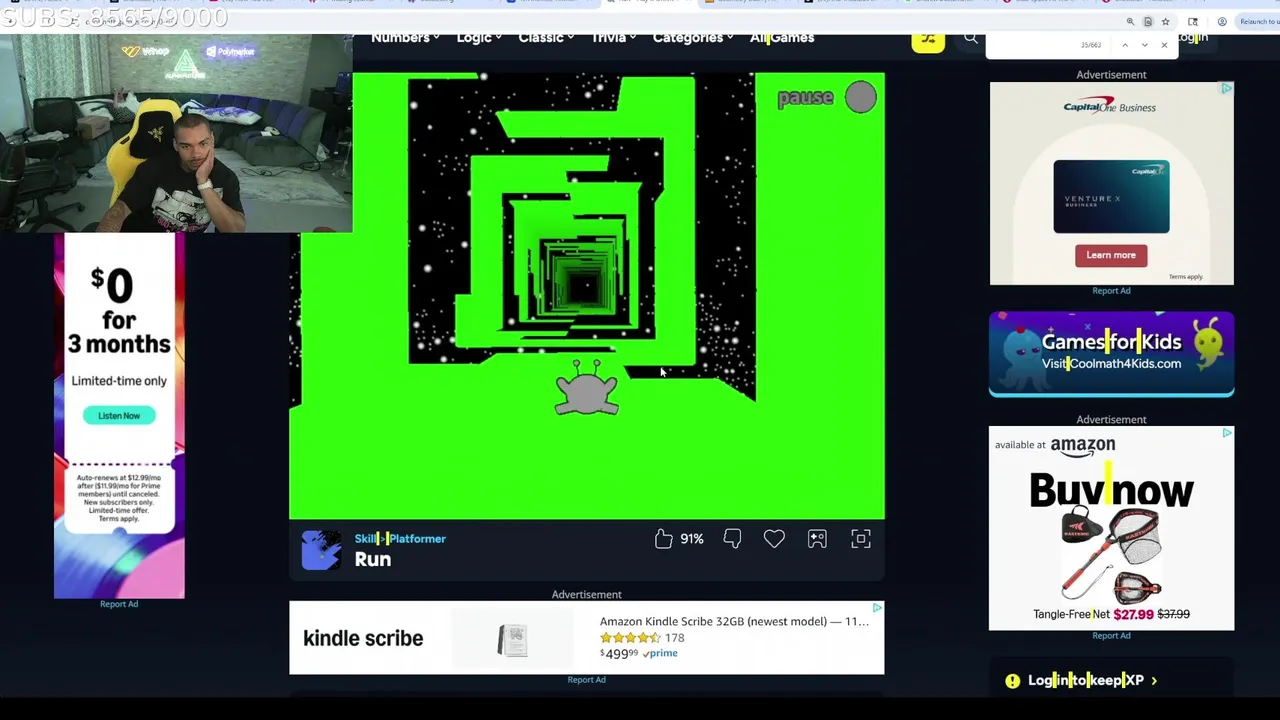
Task: Click the Kindle Scribe product image
Action: 512,640
